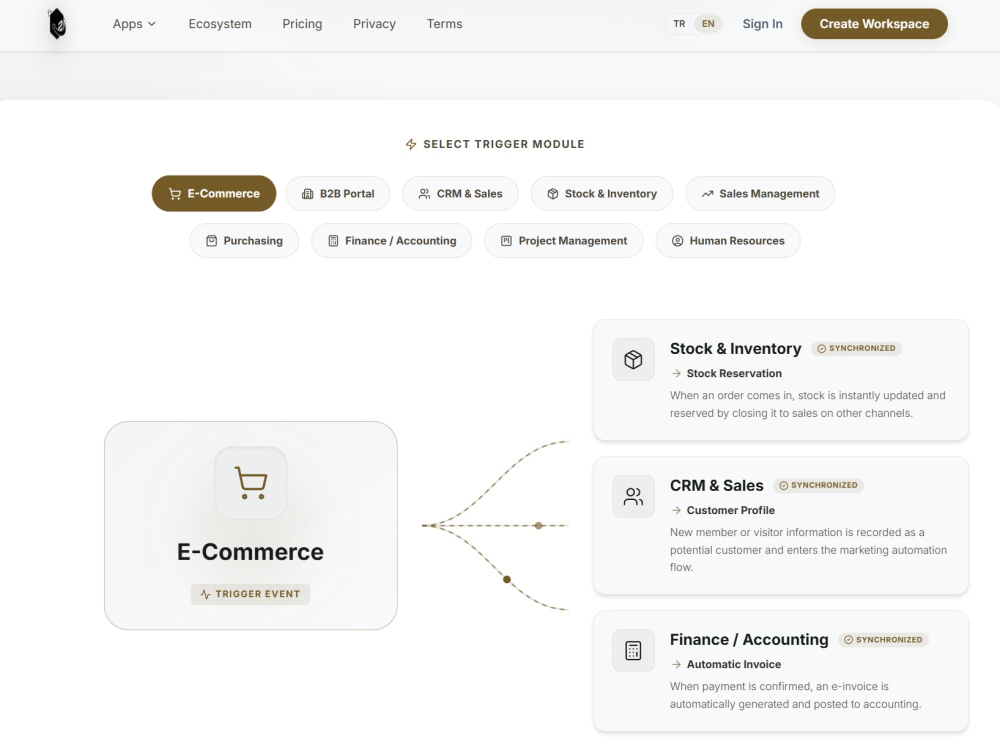Click the Customer Profile text
This screenshot has height=750, width=1000.
tap(731, 510)
